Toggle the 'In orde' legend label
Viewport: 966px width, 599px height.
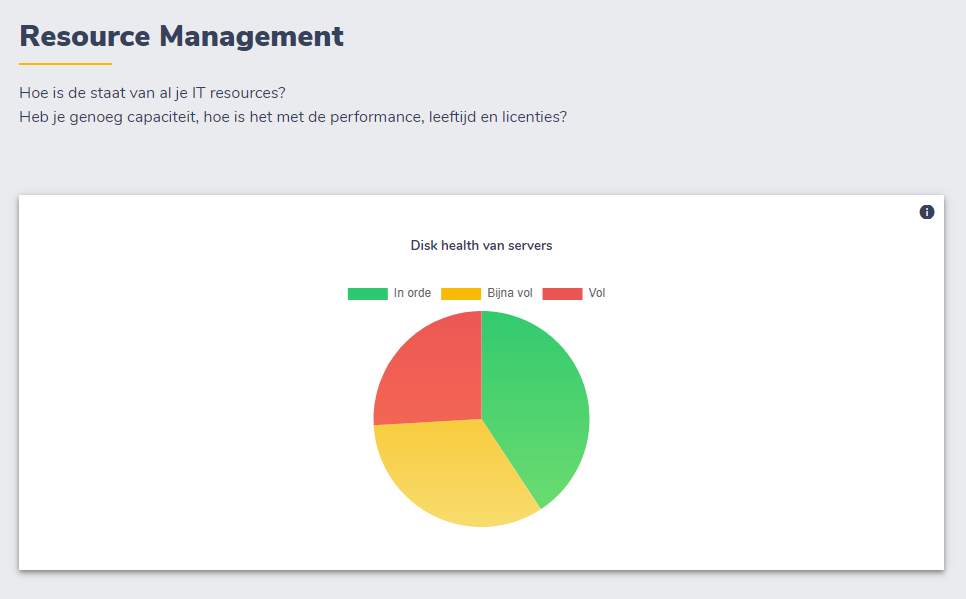pyautogui.click(x=412, y=293)
